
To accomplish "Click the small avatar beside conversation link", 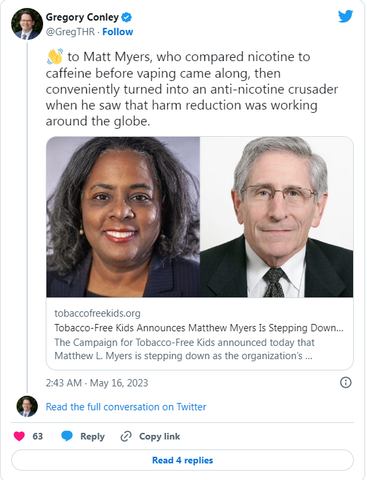I will coord(27,406).
